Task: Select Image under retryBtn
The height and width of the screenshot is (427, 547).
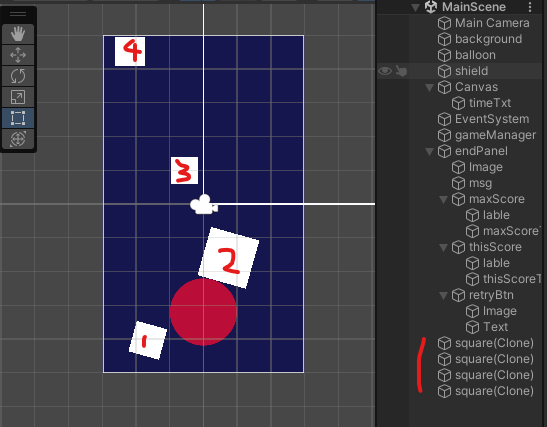Action: 500,312
